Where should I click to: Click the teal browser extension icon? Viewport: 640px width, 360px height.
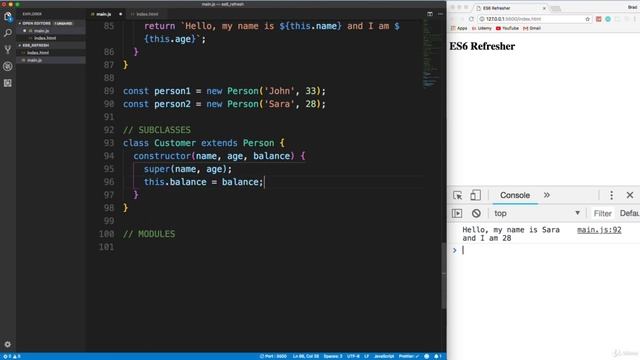click(x=608, y=19)
